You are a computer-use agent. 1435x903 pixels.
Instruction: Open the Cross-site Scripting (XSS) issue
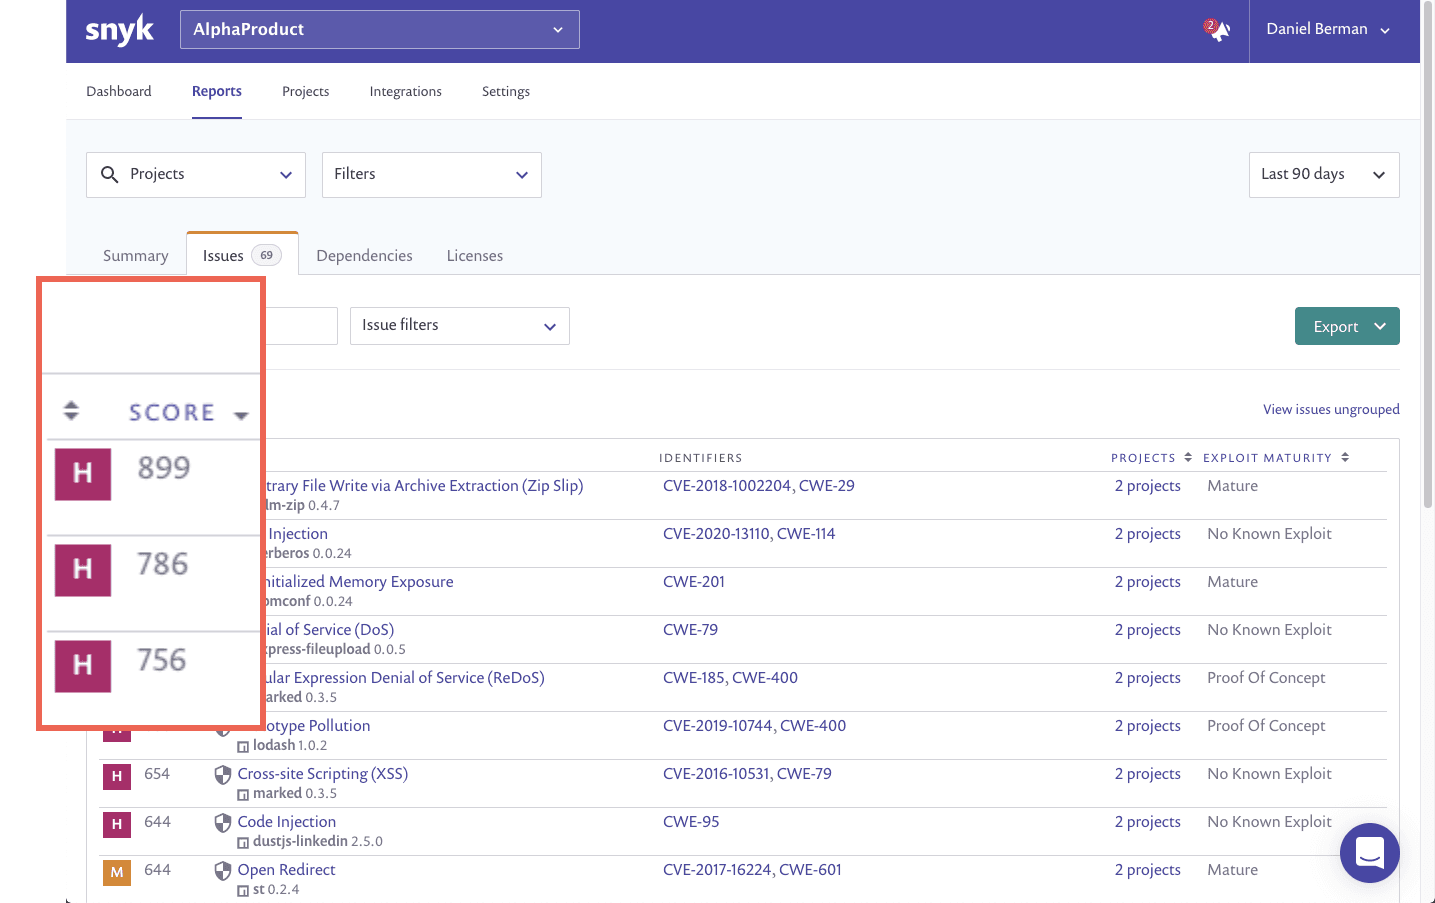[x=322, y=774]
